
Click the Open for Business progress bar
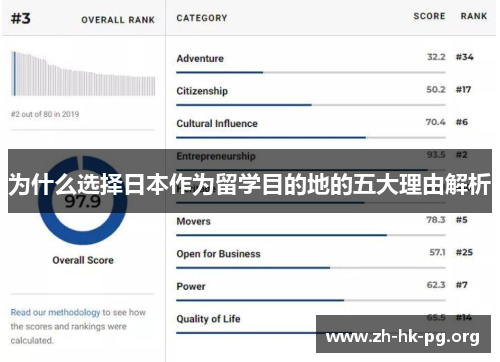click(x=311, y=268)
